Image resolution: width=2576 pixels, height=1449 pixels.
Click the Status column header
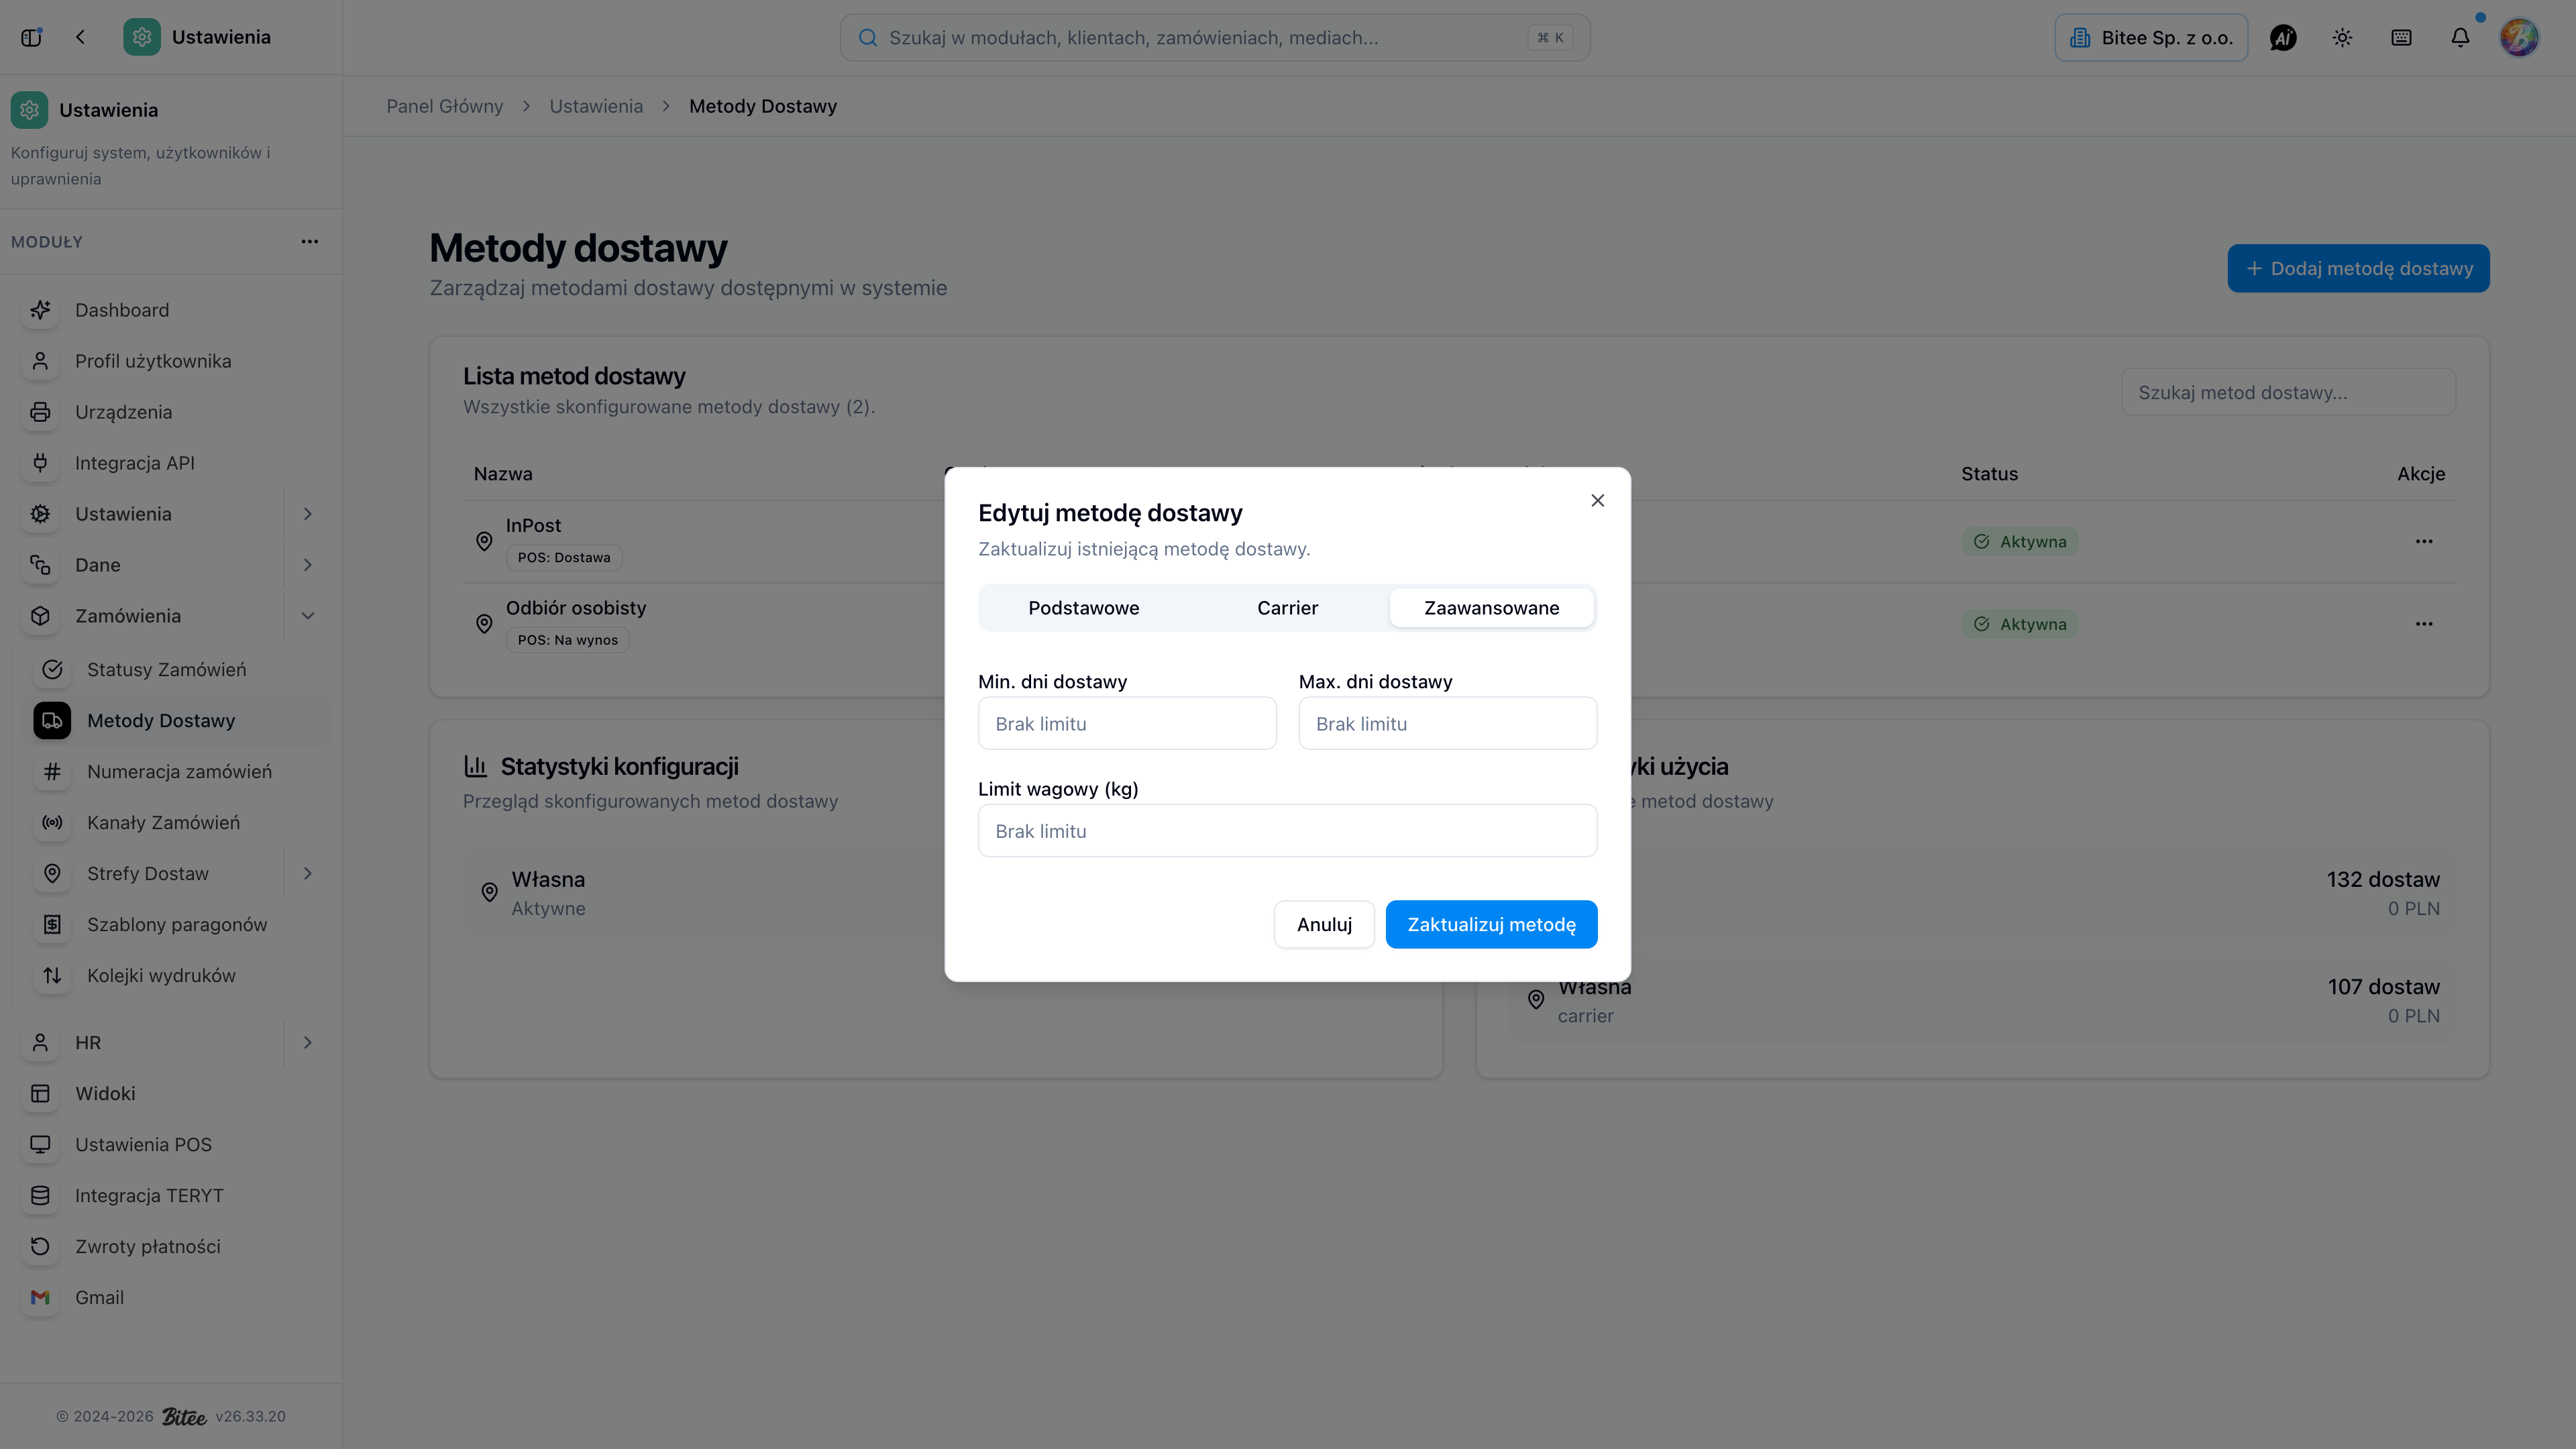click(x=1989, y=474)
